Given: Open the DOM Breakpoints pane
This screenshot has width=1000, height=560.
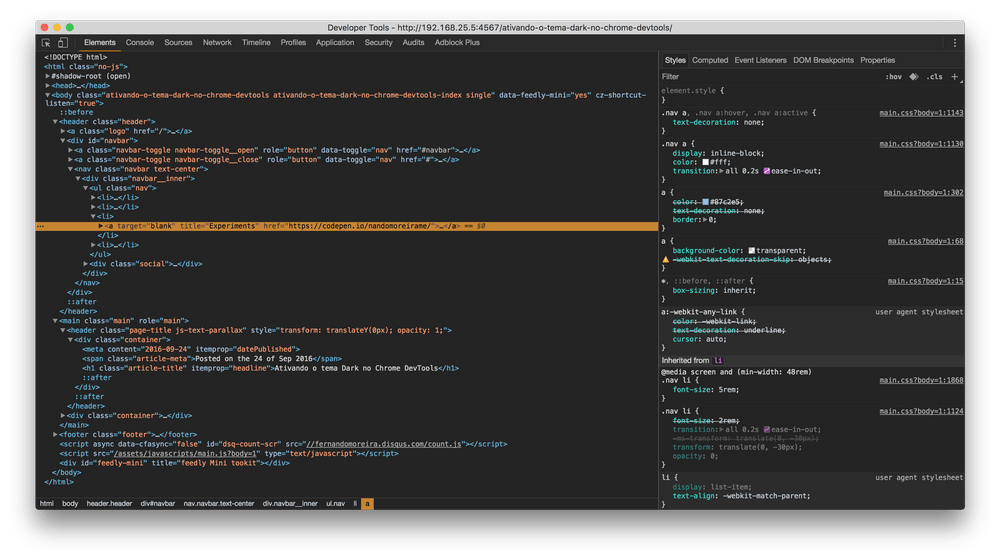Looking at the screenshot, I should click(x=823, y=60).
